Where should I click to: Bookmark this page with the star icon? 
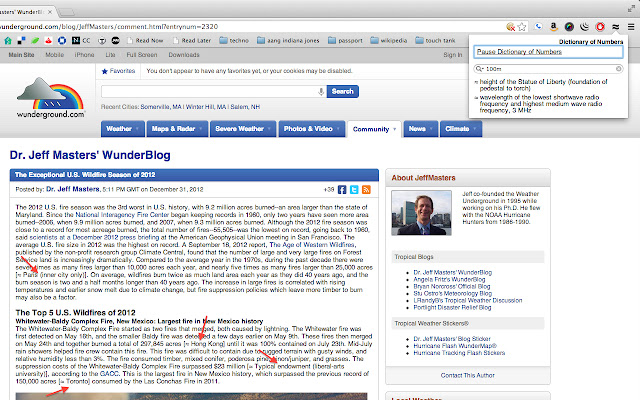pyautogui.click(x=522, y=27)
